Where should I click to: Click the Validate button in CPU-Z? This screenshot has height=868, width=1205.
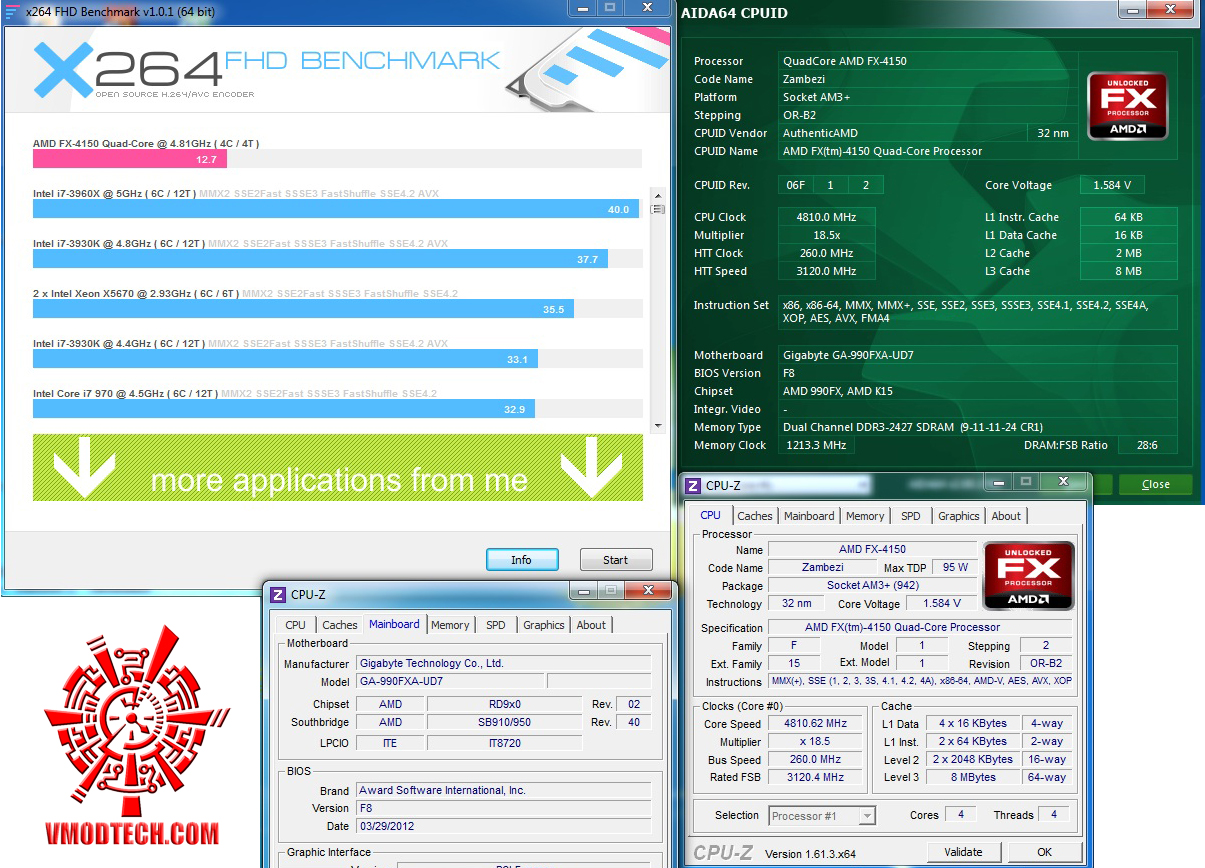click(963, 852)
